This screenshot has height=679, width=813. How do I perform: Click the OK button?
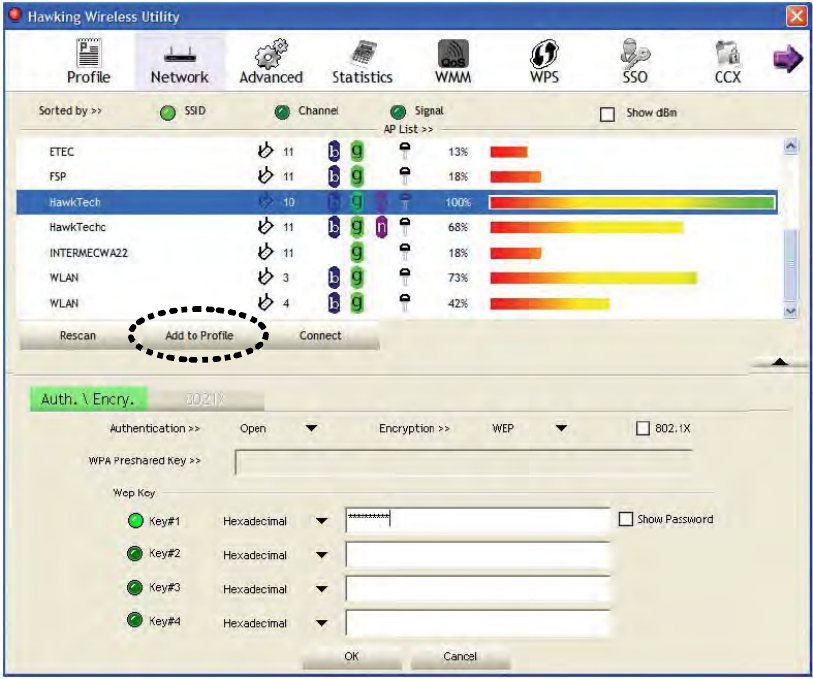point(352,656)
